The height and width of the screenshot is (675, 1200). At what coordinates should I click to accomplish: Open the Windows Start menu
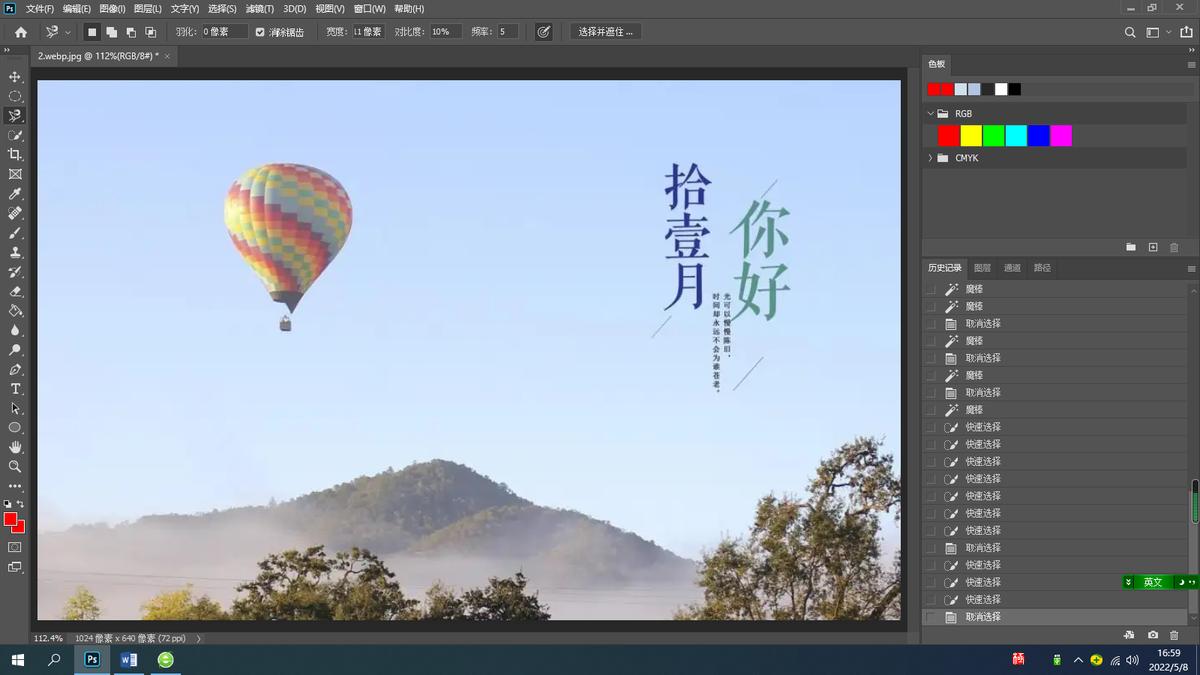tap(17, 660)
